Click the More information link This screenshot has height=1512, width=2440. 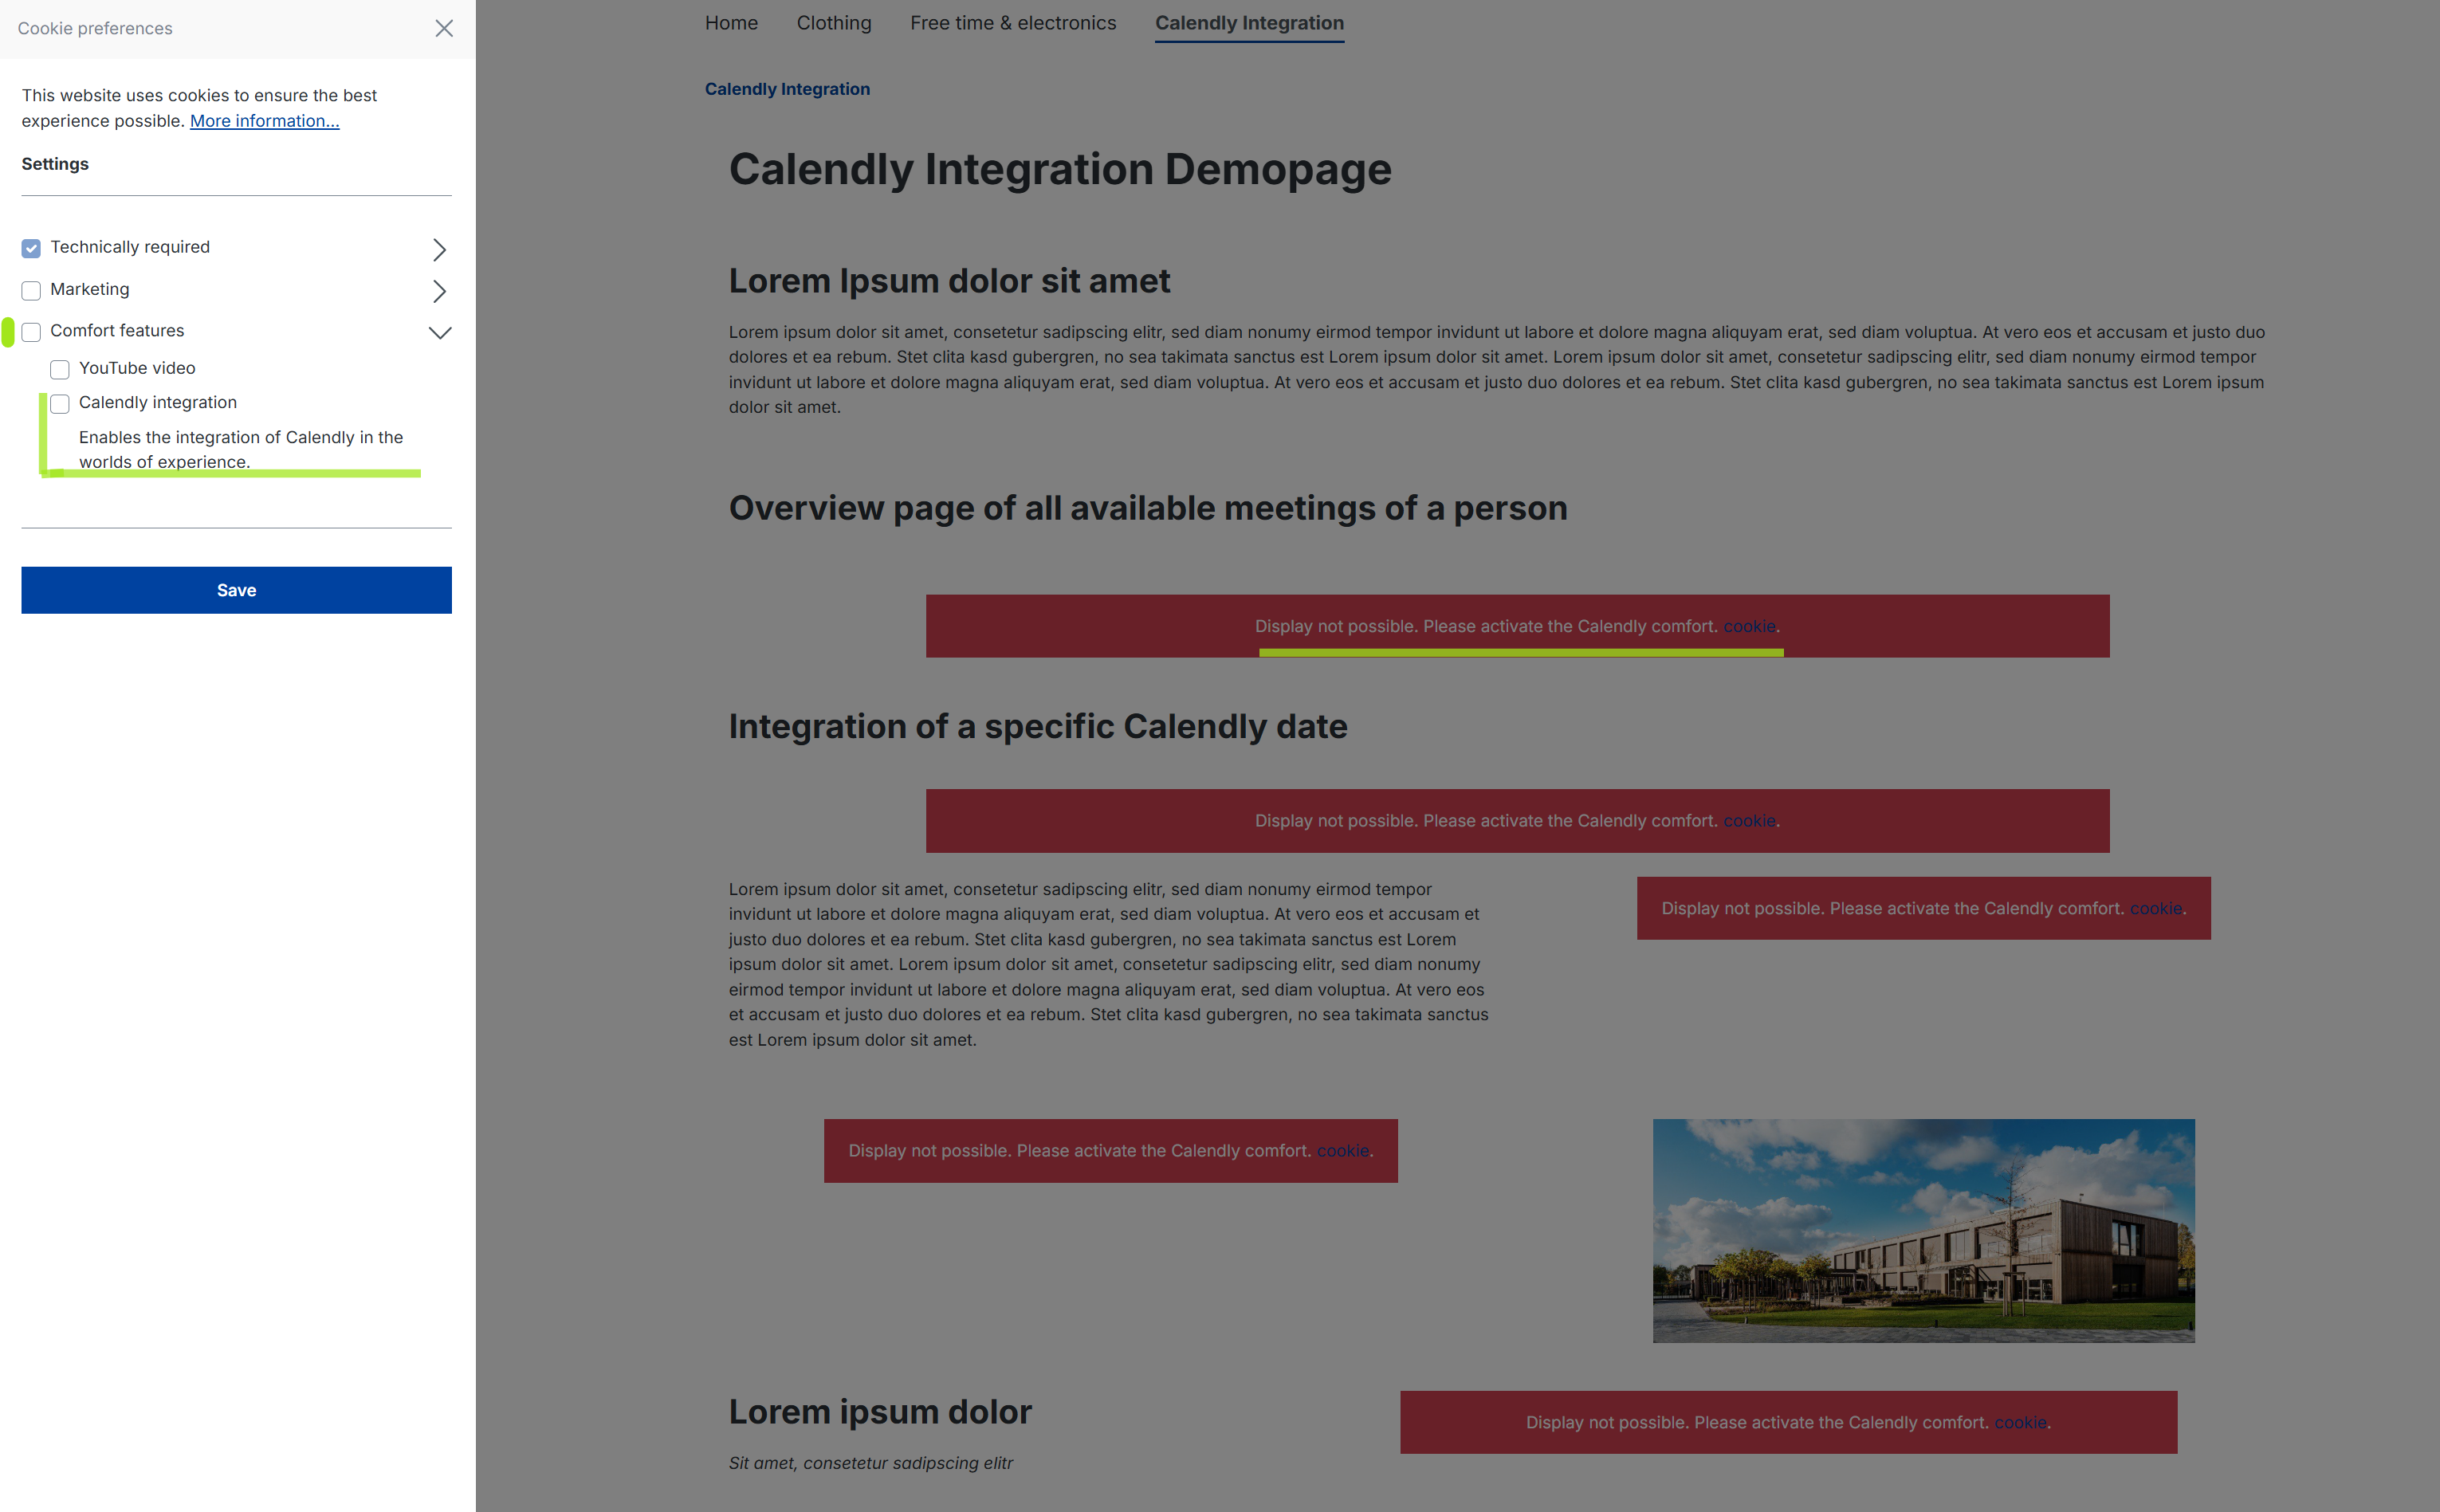tap(265, 120)
